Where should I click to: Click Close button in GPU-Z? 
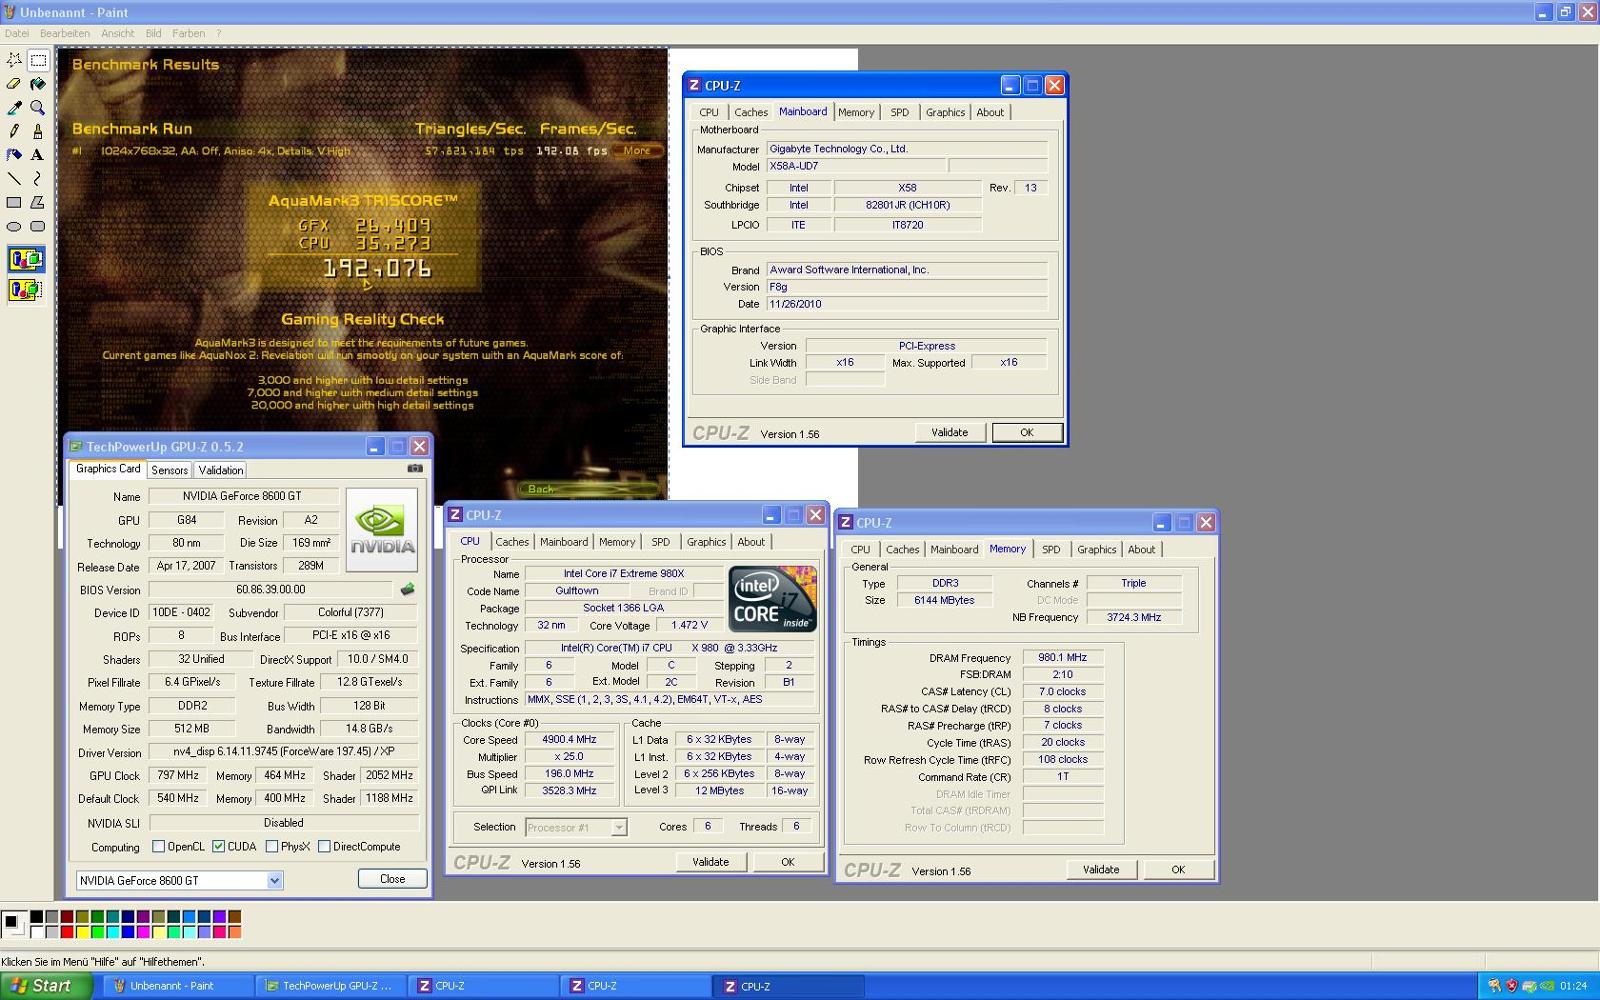393,879
